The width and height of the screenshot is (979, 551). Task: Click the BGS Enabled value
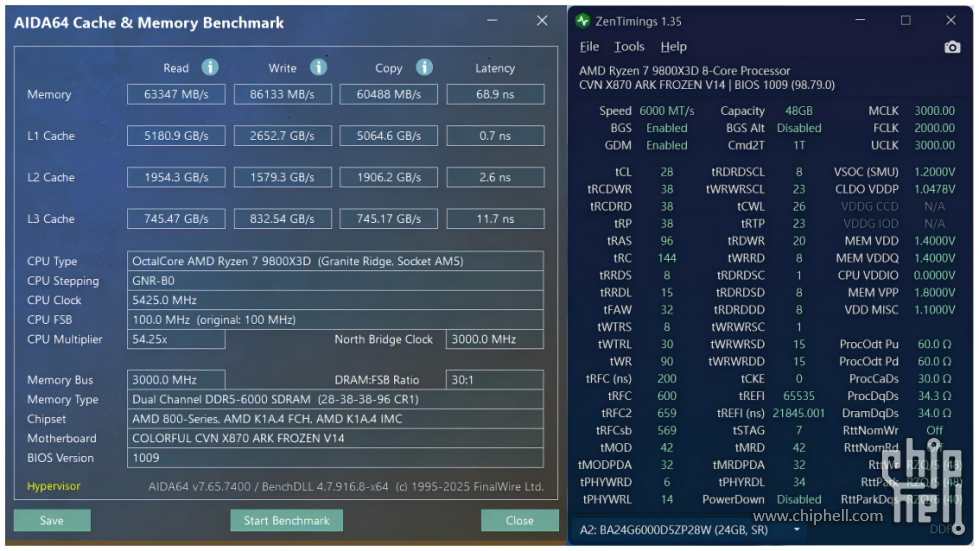click(666, 128)
